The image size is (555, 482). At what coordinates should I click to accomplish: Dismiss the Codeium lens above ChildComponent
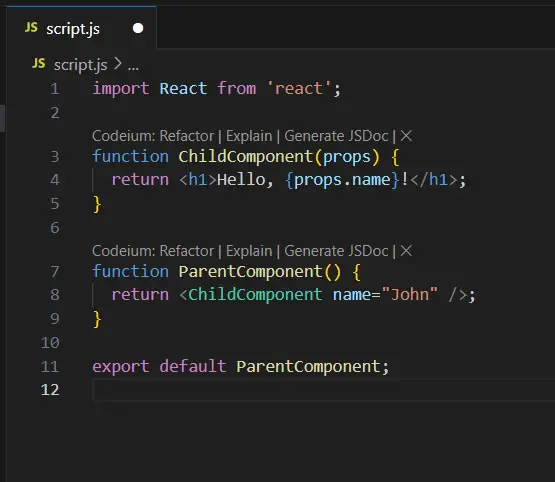coord(406,136)
